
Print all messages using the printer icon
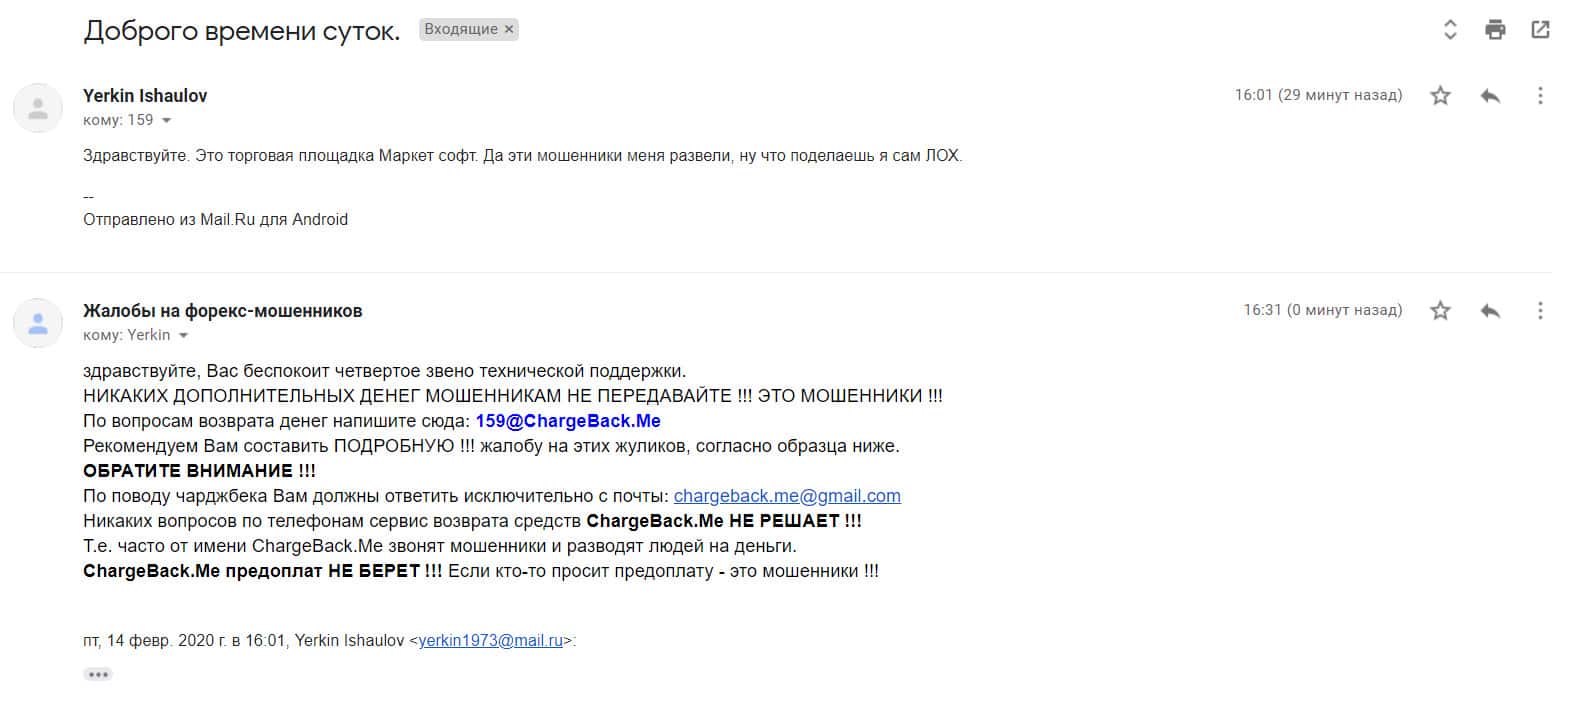[x=1495, y=30]
